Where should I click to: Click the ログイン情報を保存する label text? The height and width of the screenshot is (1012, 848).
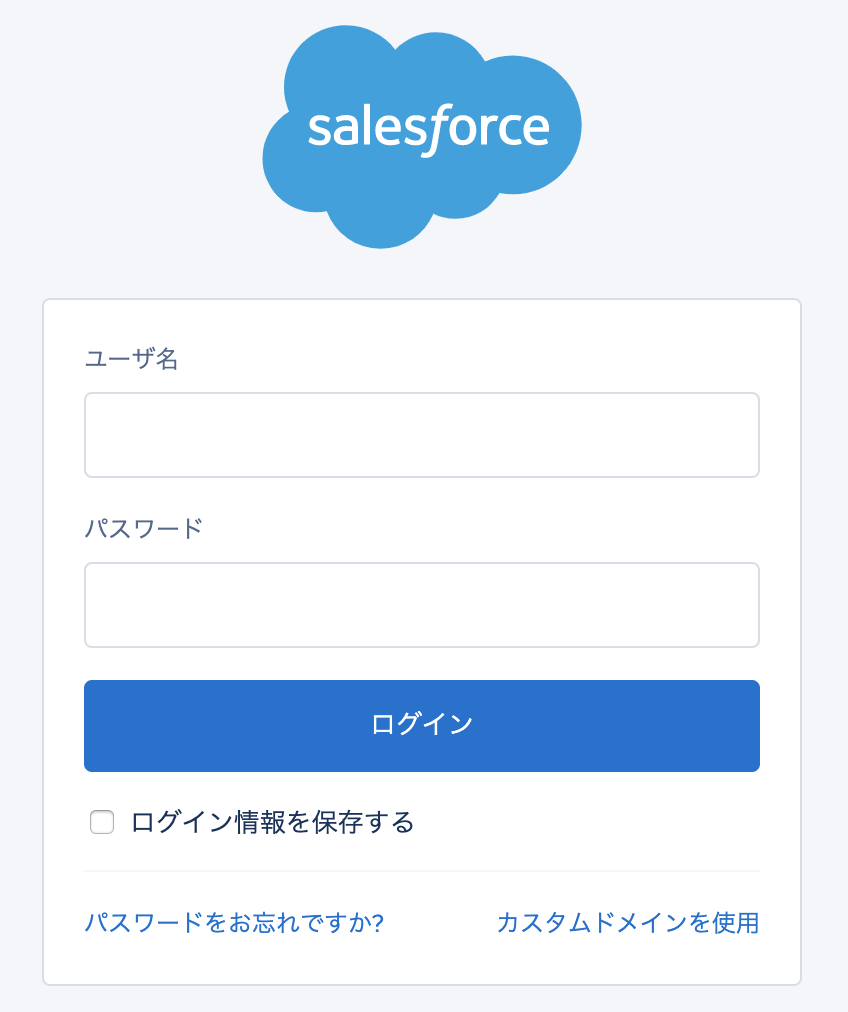[272, 822]
